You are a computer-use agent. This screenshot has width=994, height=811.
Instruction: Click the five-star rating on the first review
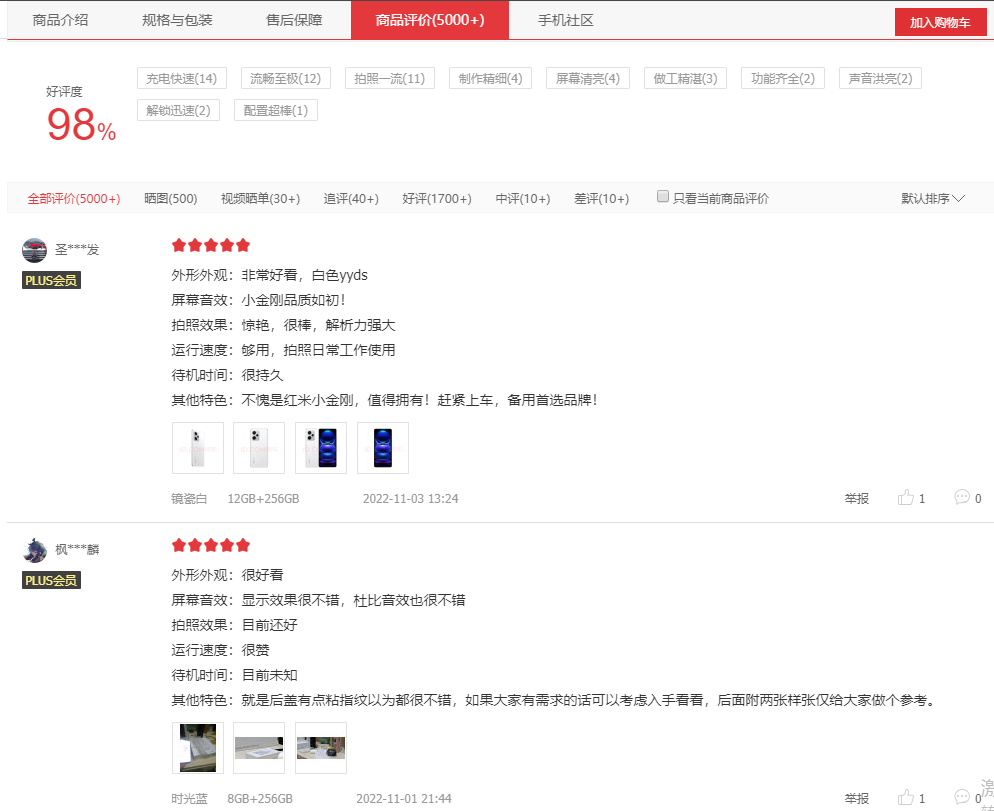click(x=210, y=244)
